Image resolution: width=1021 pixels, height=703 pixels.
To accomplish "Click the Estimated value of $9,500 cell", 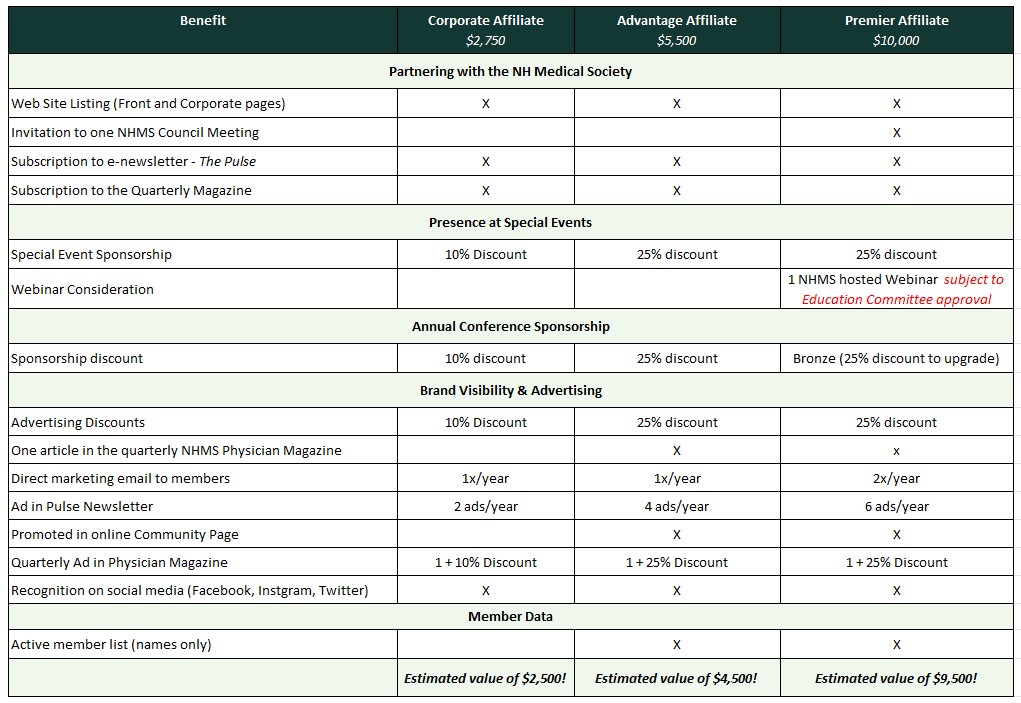I will [x=896, y=678].
